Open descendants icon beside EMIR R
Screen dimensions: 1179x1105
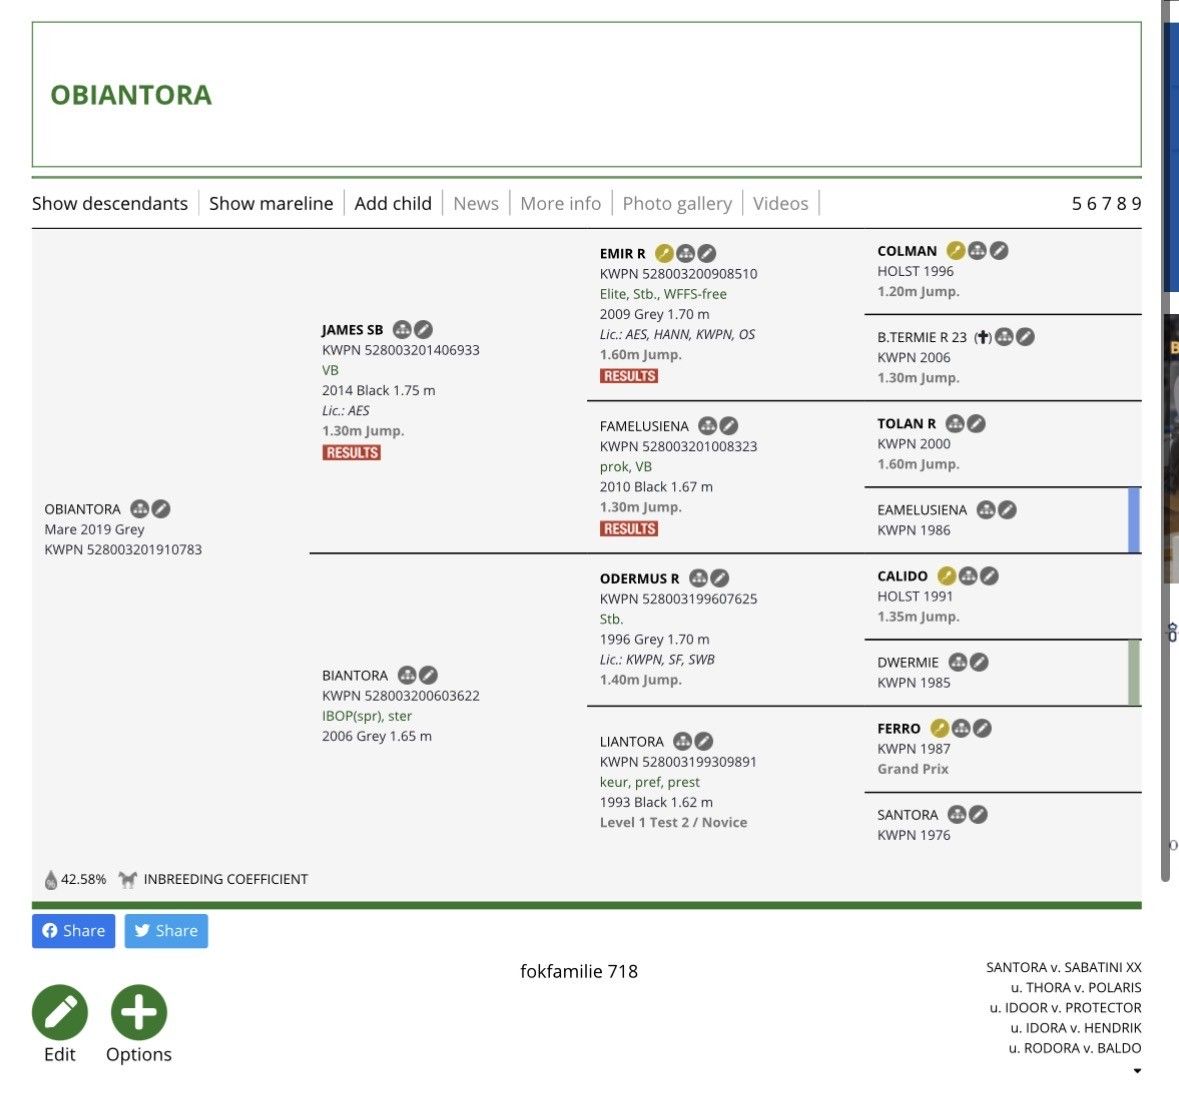click(x=685, y=253)
